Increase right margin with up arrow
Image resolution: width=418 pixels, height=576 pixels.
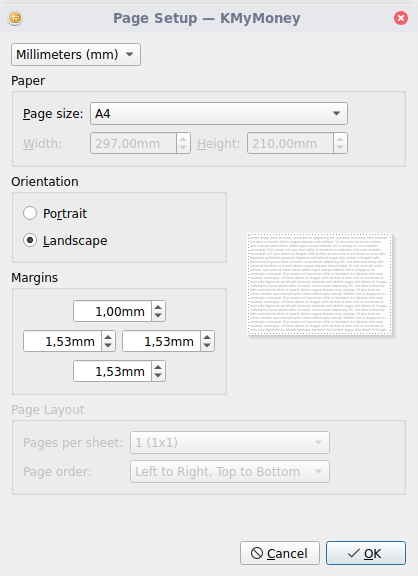[207, 337]
